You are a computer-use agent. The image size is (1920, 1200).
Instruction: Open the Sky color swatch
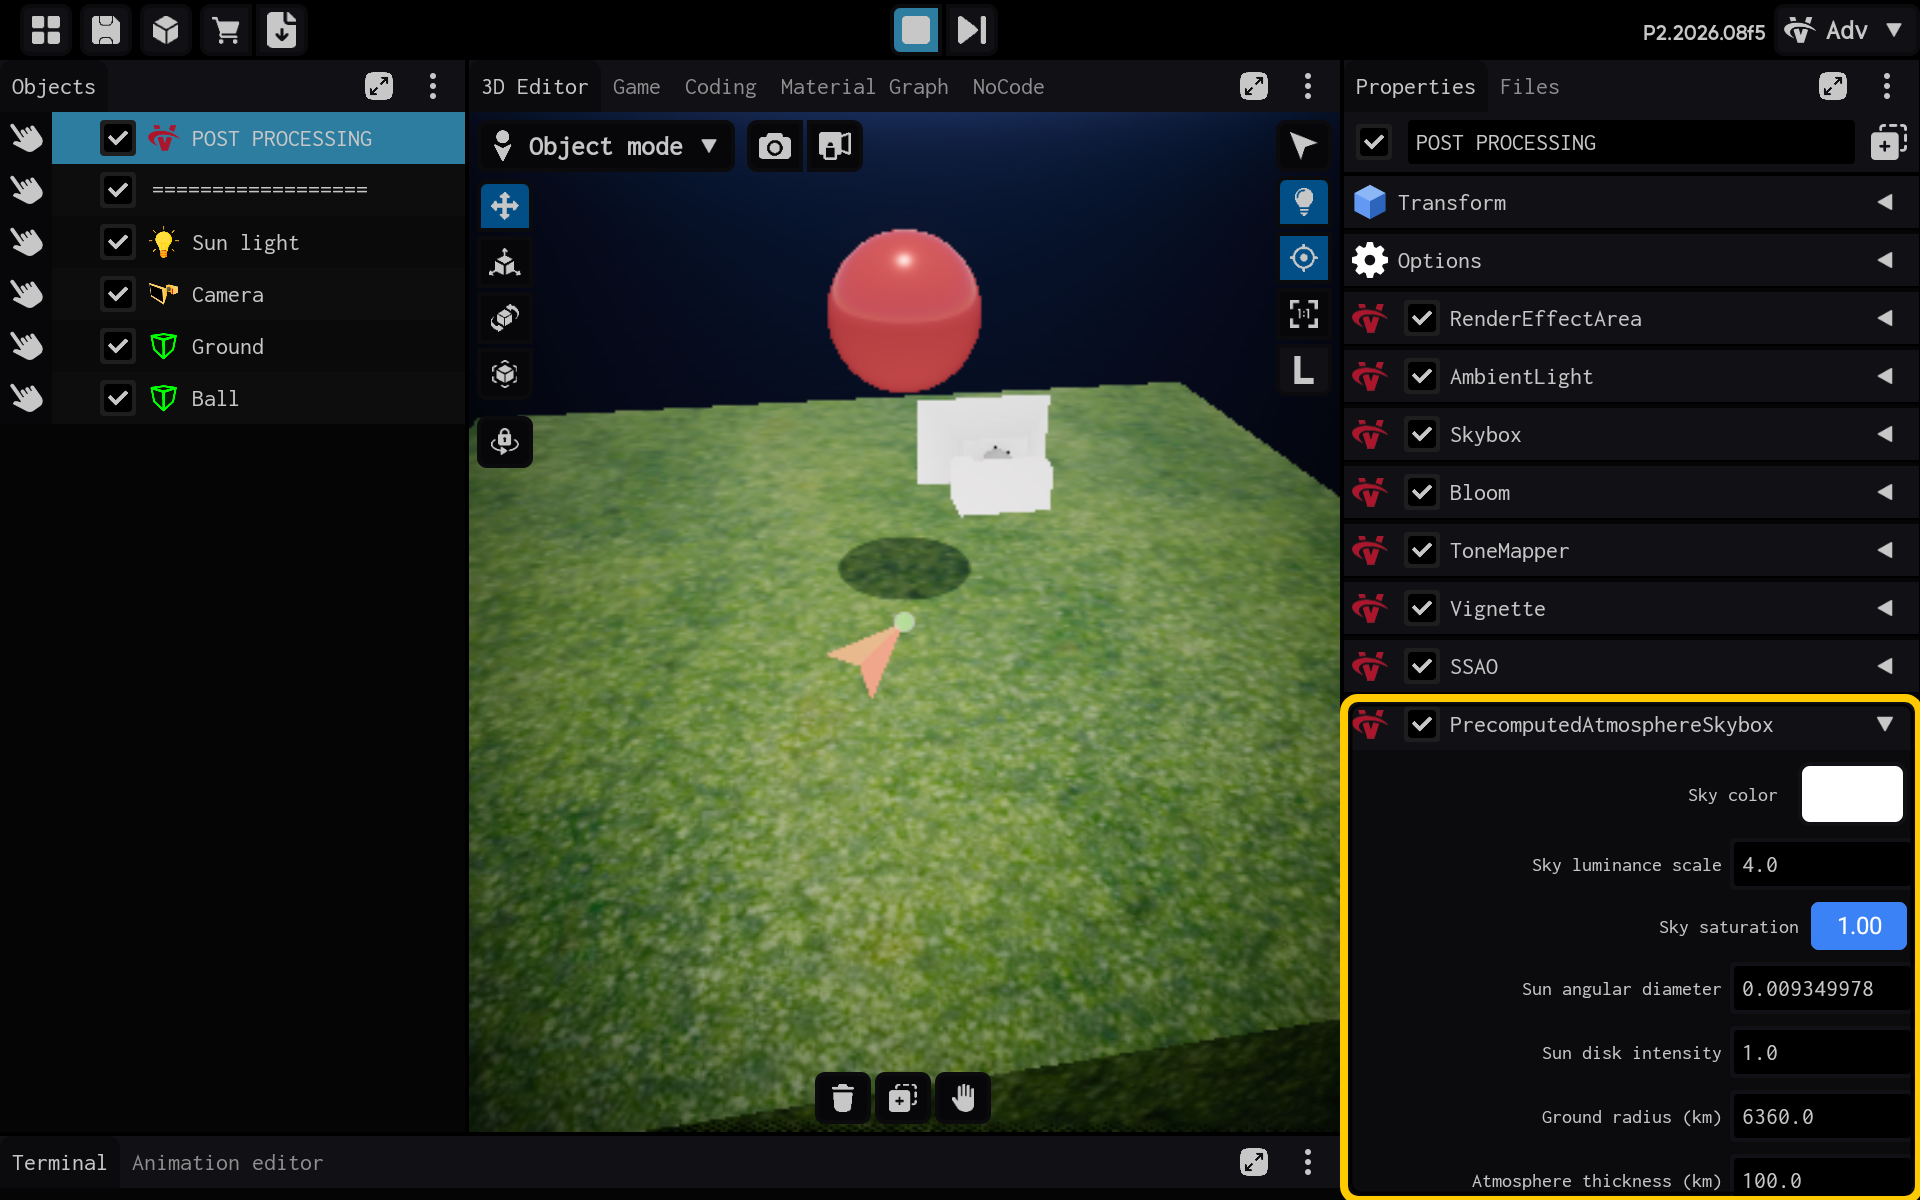coord(1852,794)
